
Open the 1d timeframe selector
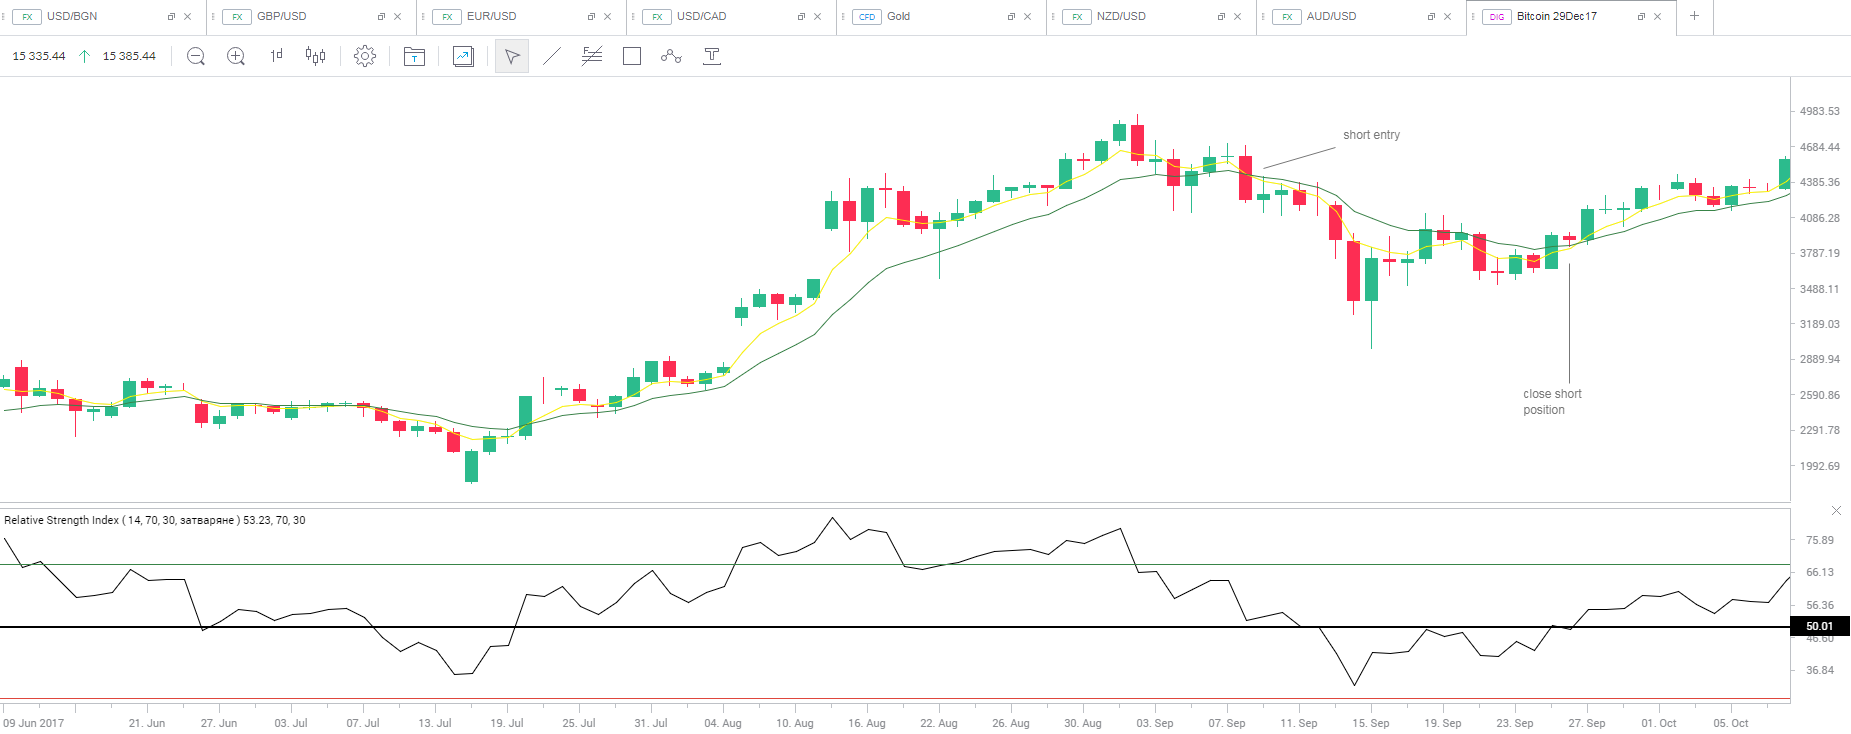click(276, 56)
